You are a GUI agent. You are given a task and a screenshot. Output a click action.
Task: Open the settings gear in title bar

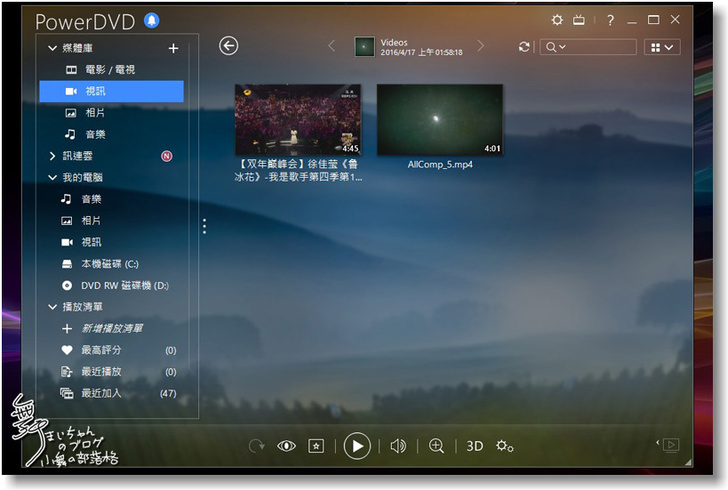pyautogui.click(x=558, y=20)
